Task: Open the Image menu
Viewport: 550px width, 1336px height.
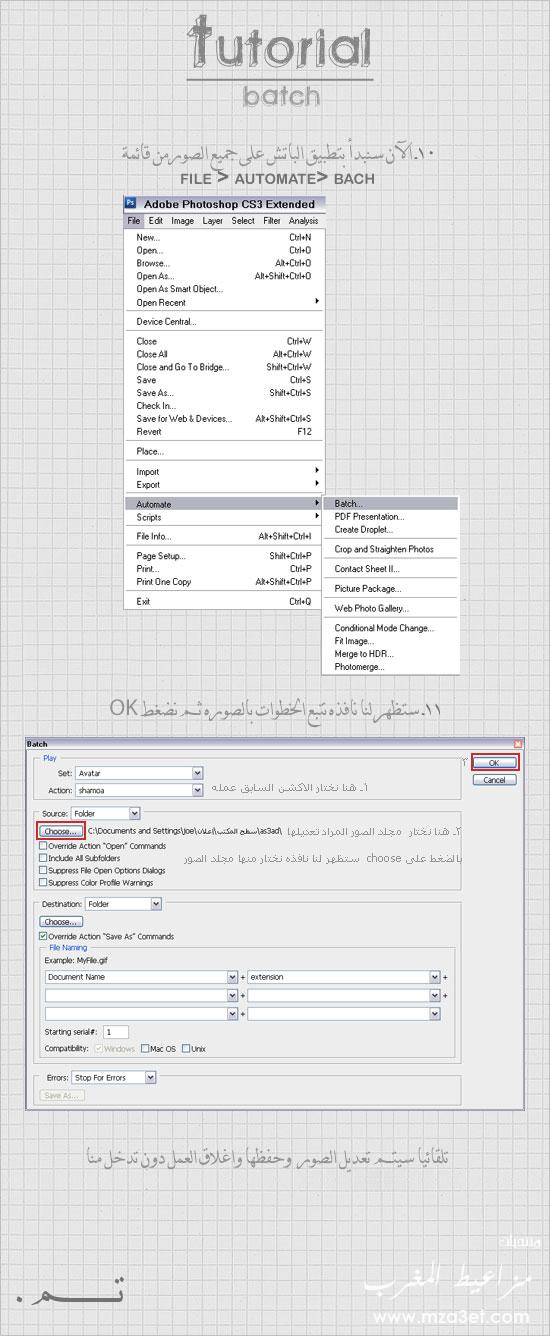Action: pos(182,221)
